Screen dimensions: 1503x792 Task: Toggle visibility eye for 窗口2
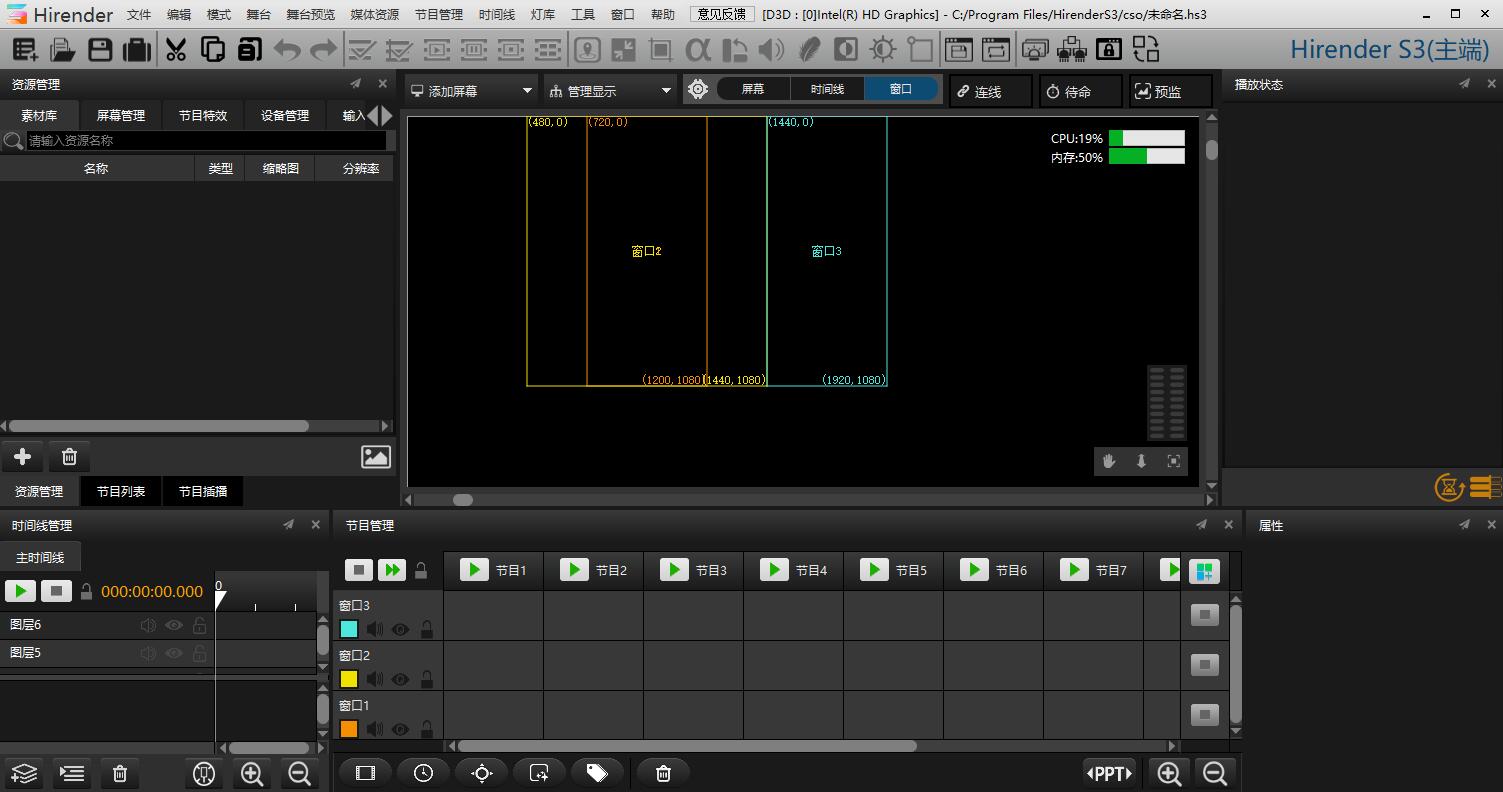[x=400, y=680]
